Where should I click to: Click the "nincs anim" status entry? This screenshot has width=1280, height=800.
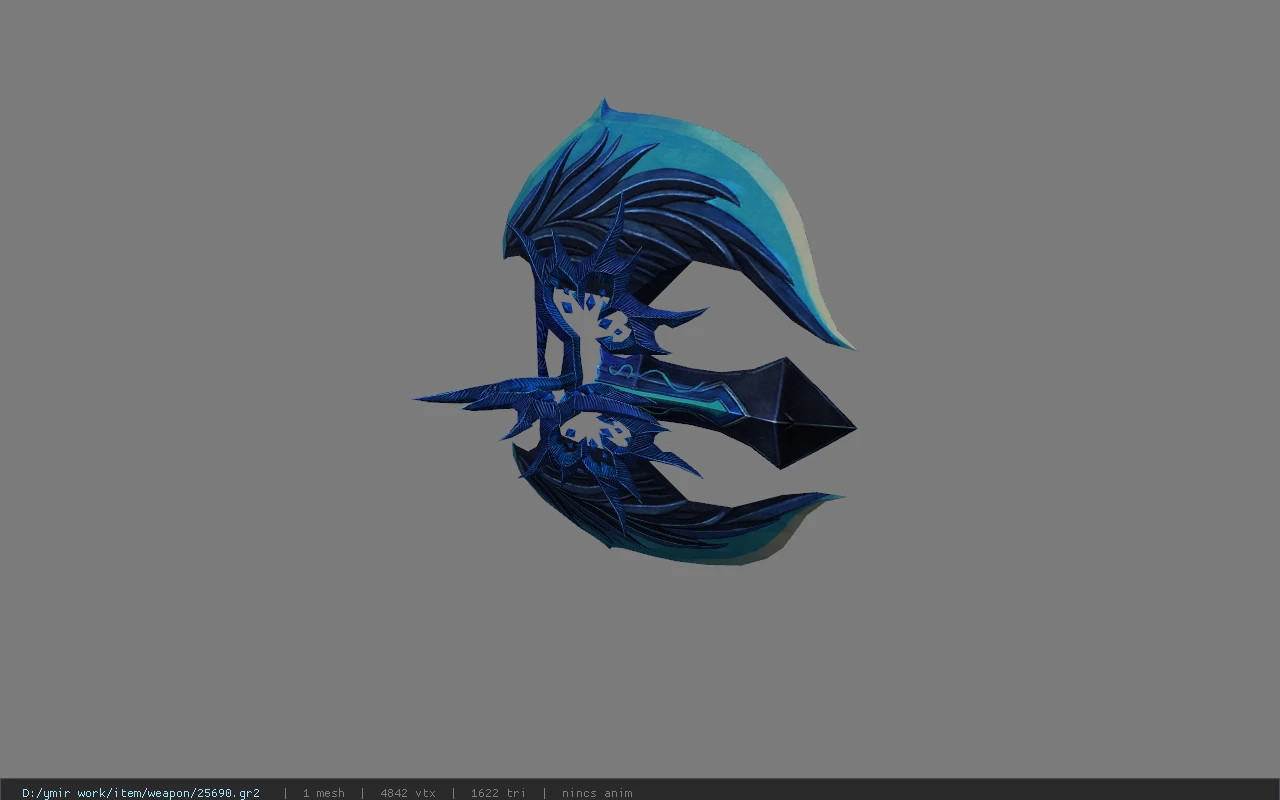(597, 793)
